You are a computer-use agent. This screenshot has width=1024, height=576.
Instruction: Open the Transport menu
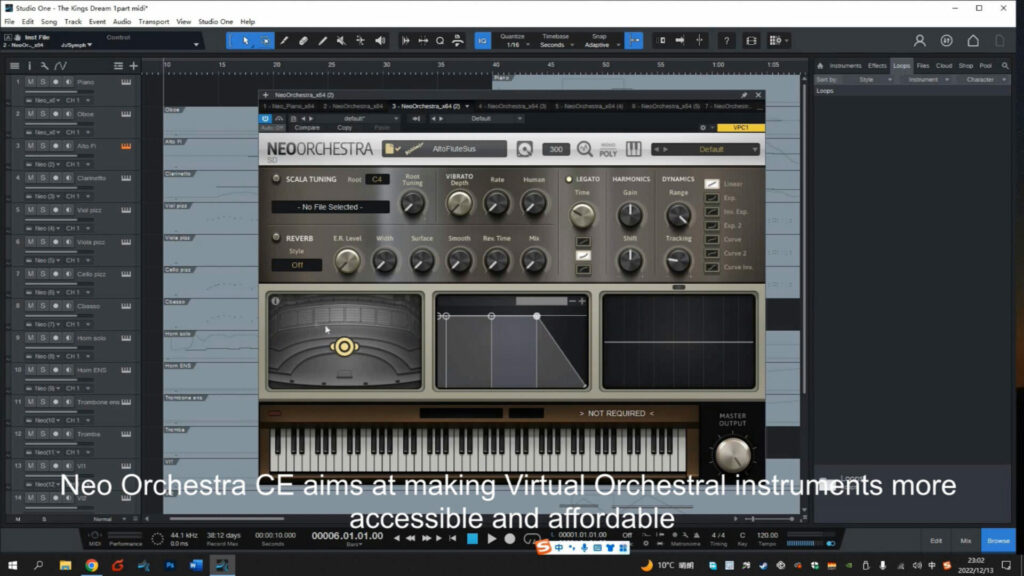coord(153,22)
